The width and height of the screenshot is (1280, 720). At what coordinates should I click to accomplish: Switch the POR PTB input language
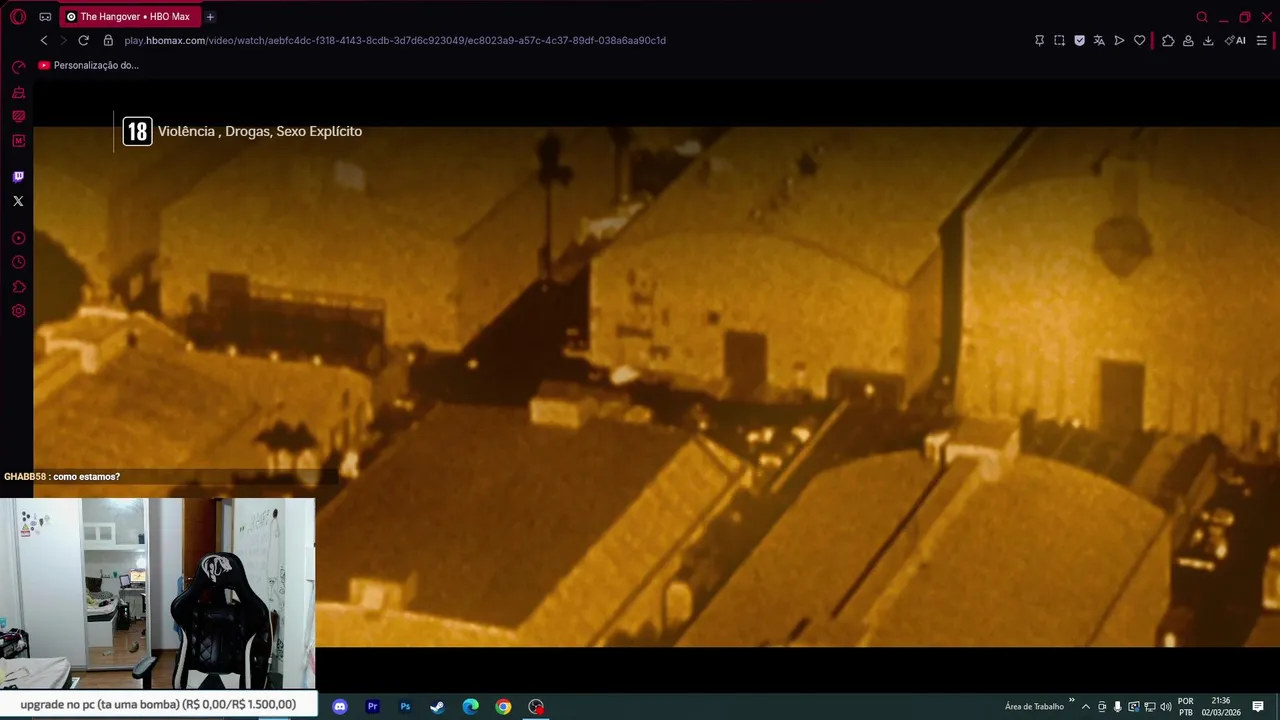[x=1186, y=707]
